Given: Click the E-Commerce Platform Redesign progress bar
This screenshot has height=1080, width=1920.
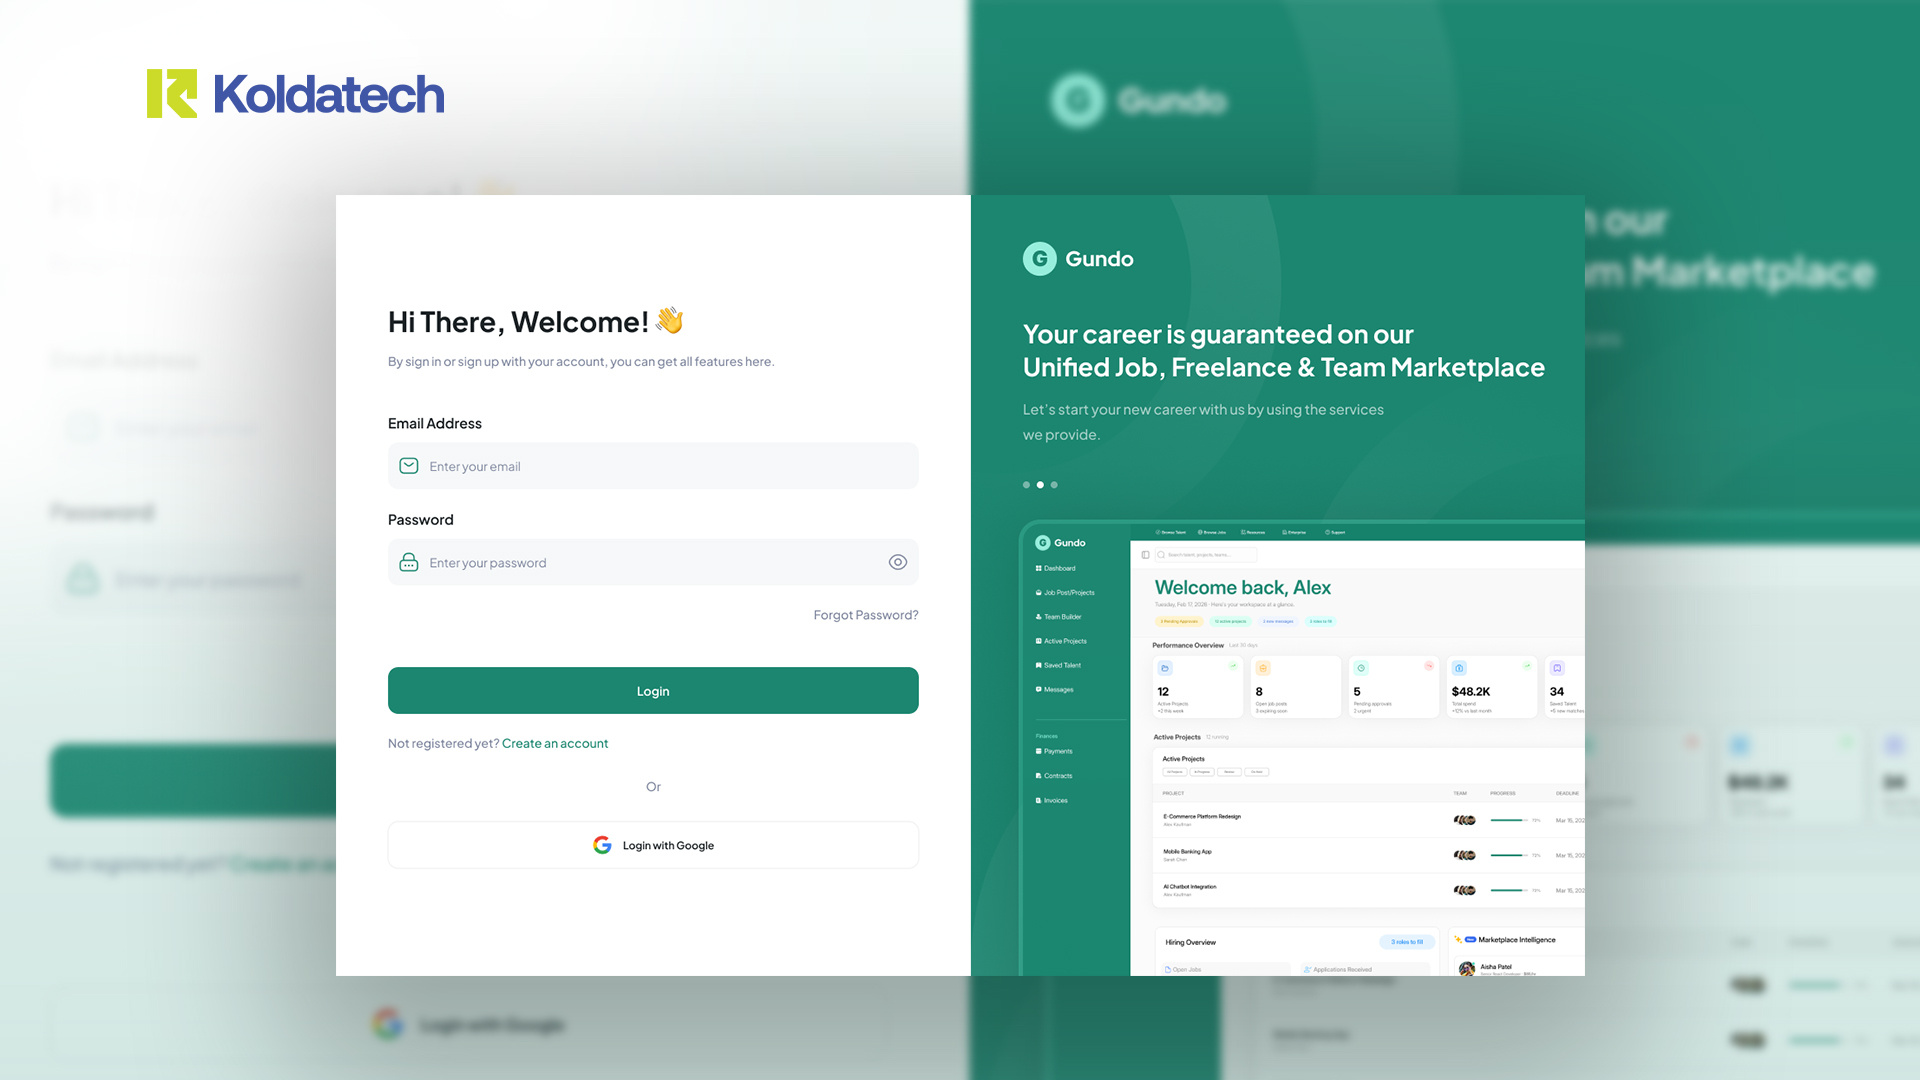Looking at the screenshot, I should pyautogui.click(x=1509, y=820).
